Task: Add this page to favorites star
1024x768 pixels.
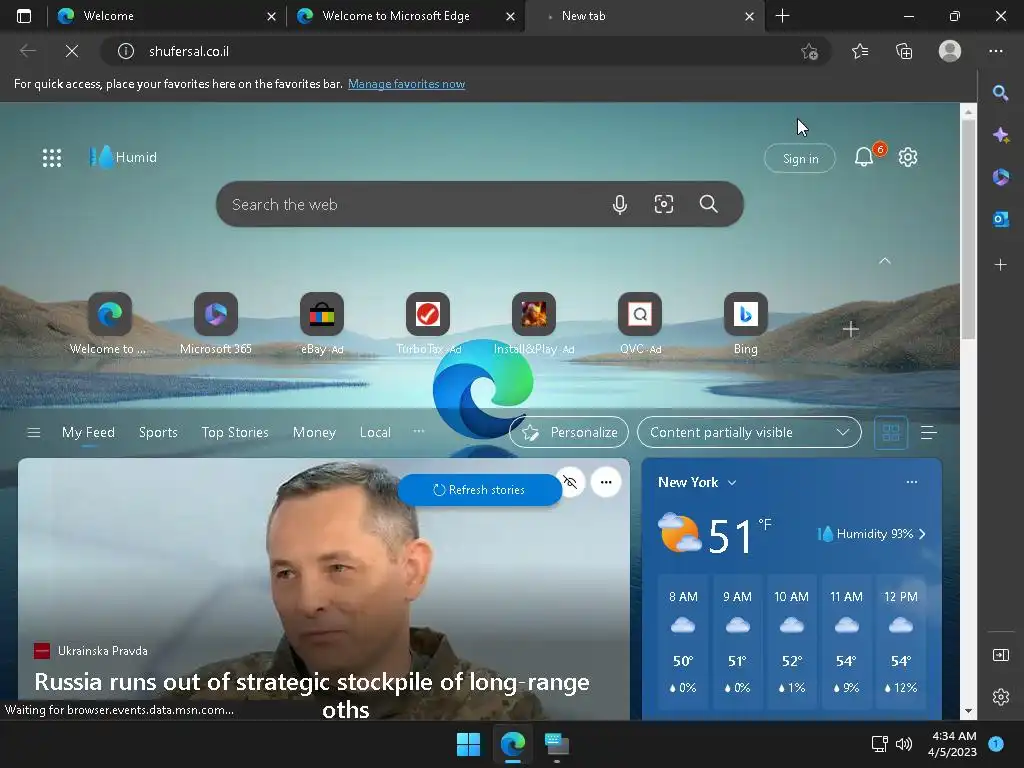Action: tap(809, 51)
